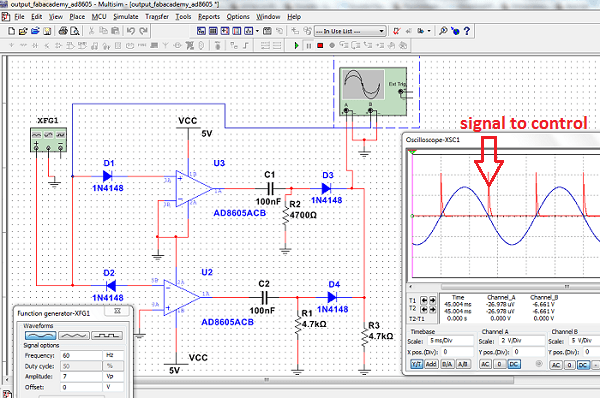This screenshot has height=398, width=600.
Task: Stop the simulation with red square
Action: pyautogui.click(x=320, y=46)
